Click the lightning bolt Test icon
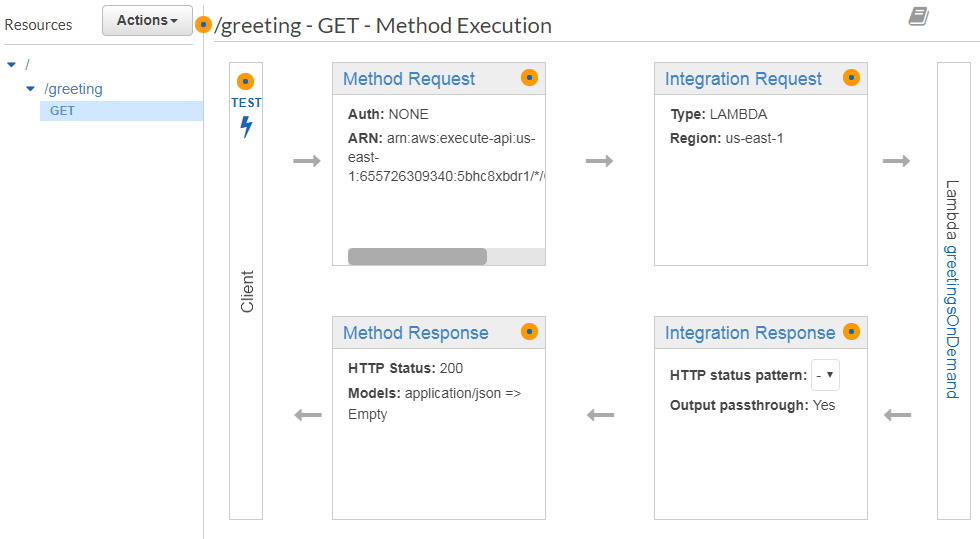The height and width of the screenshot is (539, 980). [246, 127]
